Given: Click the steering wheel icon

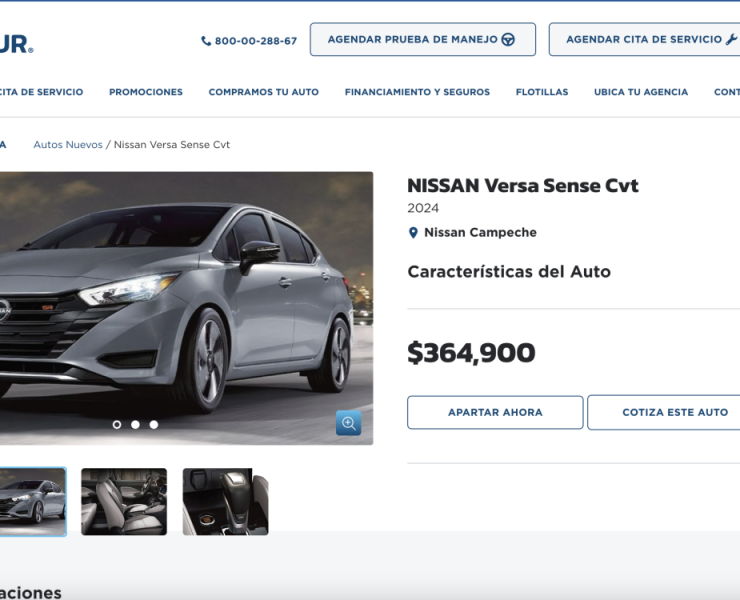Looking at the screenshot, I should (x=508, y=39).
